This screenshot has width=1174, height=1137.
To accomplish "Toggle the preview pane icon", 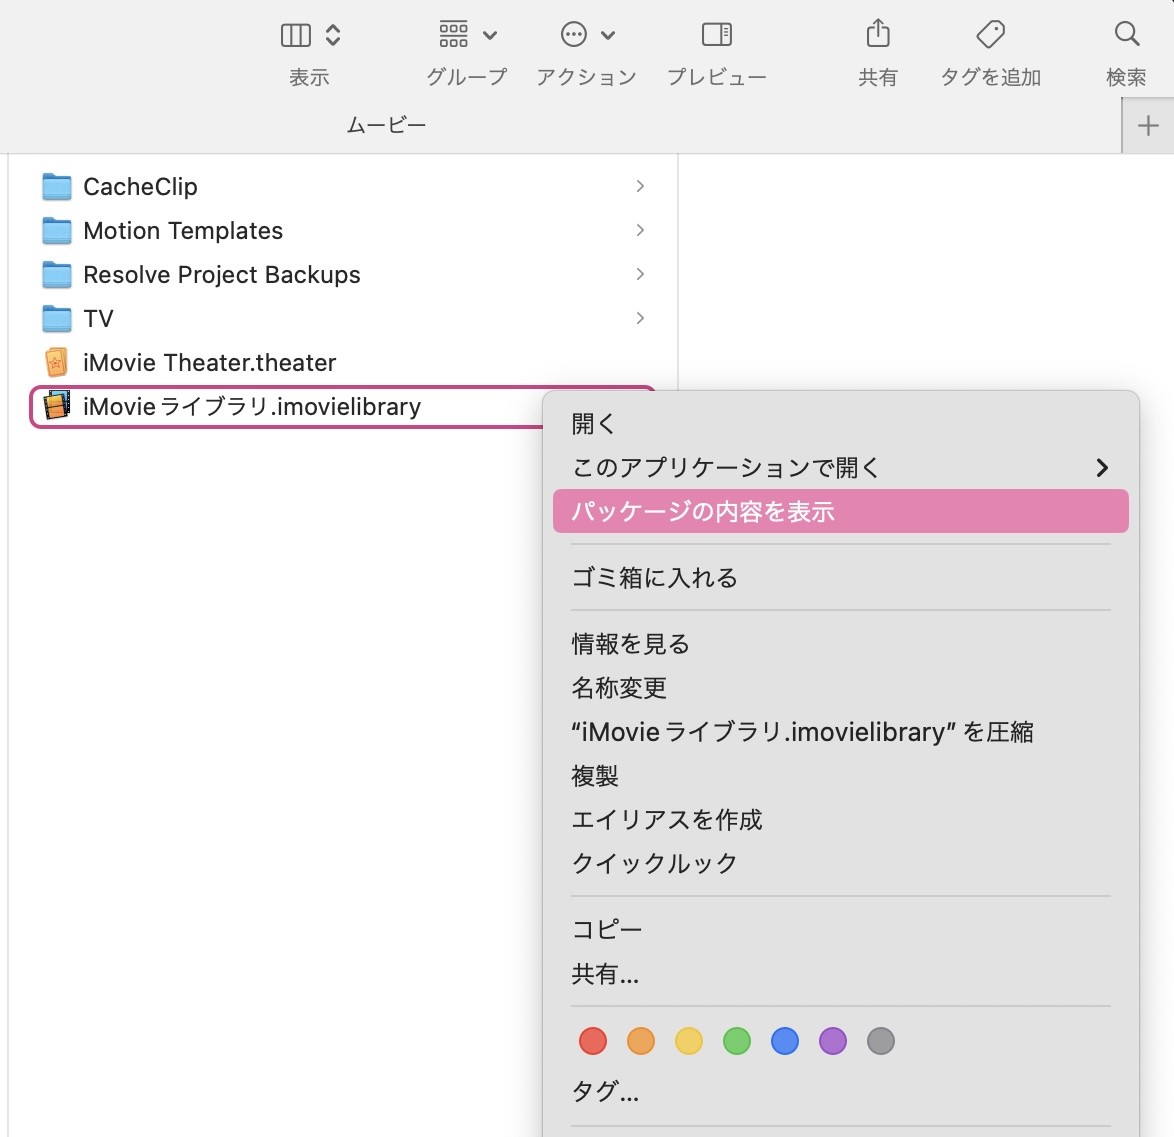I will pos(717,34).
